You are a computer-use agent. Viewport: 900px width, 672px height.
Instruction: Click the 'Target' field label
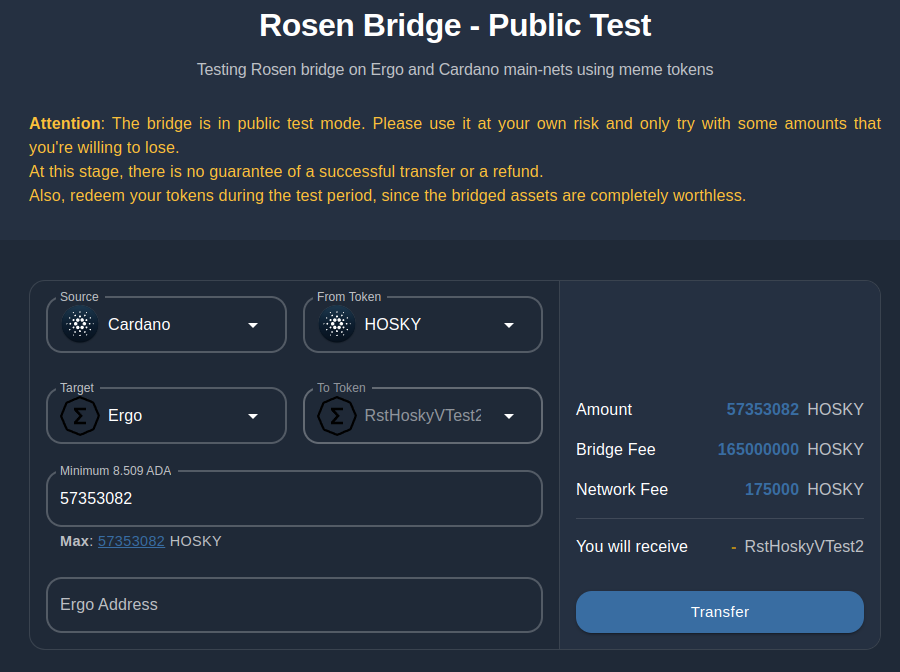(77, 388)
